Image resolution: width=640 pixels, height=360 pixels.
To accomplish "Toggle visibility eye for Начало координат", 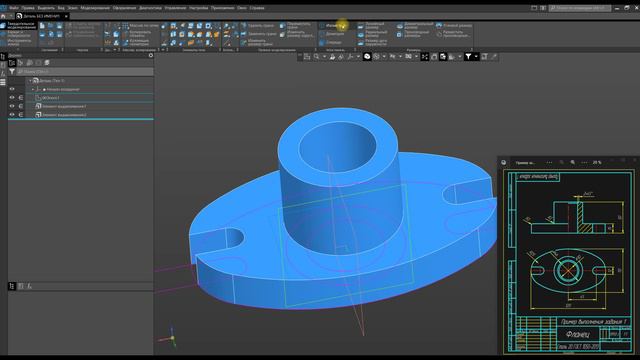I will 12,89.
